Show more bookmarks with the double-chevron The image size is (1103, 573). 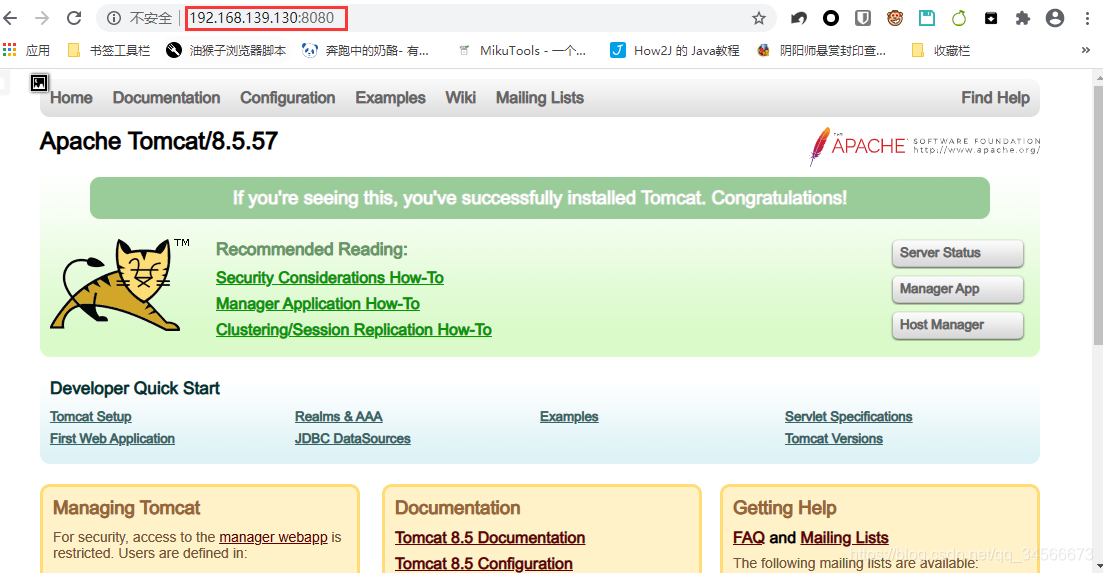[1086, 50]
